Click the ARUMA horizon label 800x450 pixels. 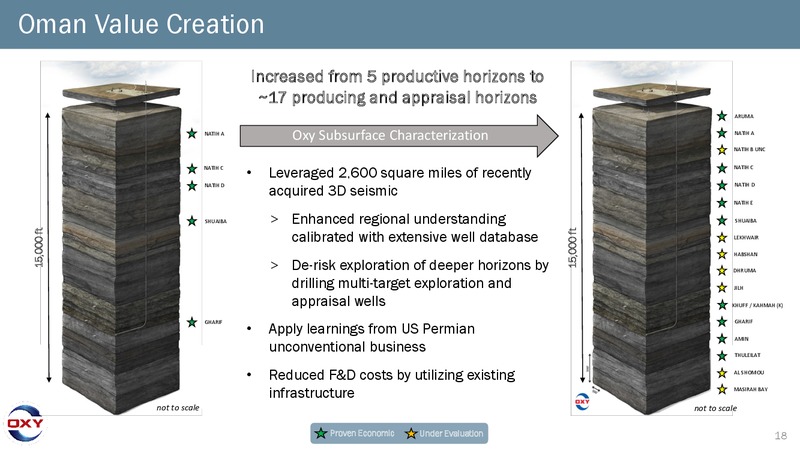point(743,116)
